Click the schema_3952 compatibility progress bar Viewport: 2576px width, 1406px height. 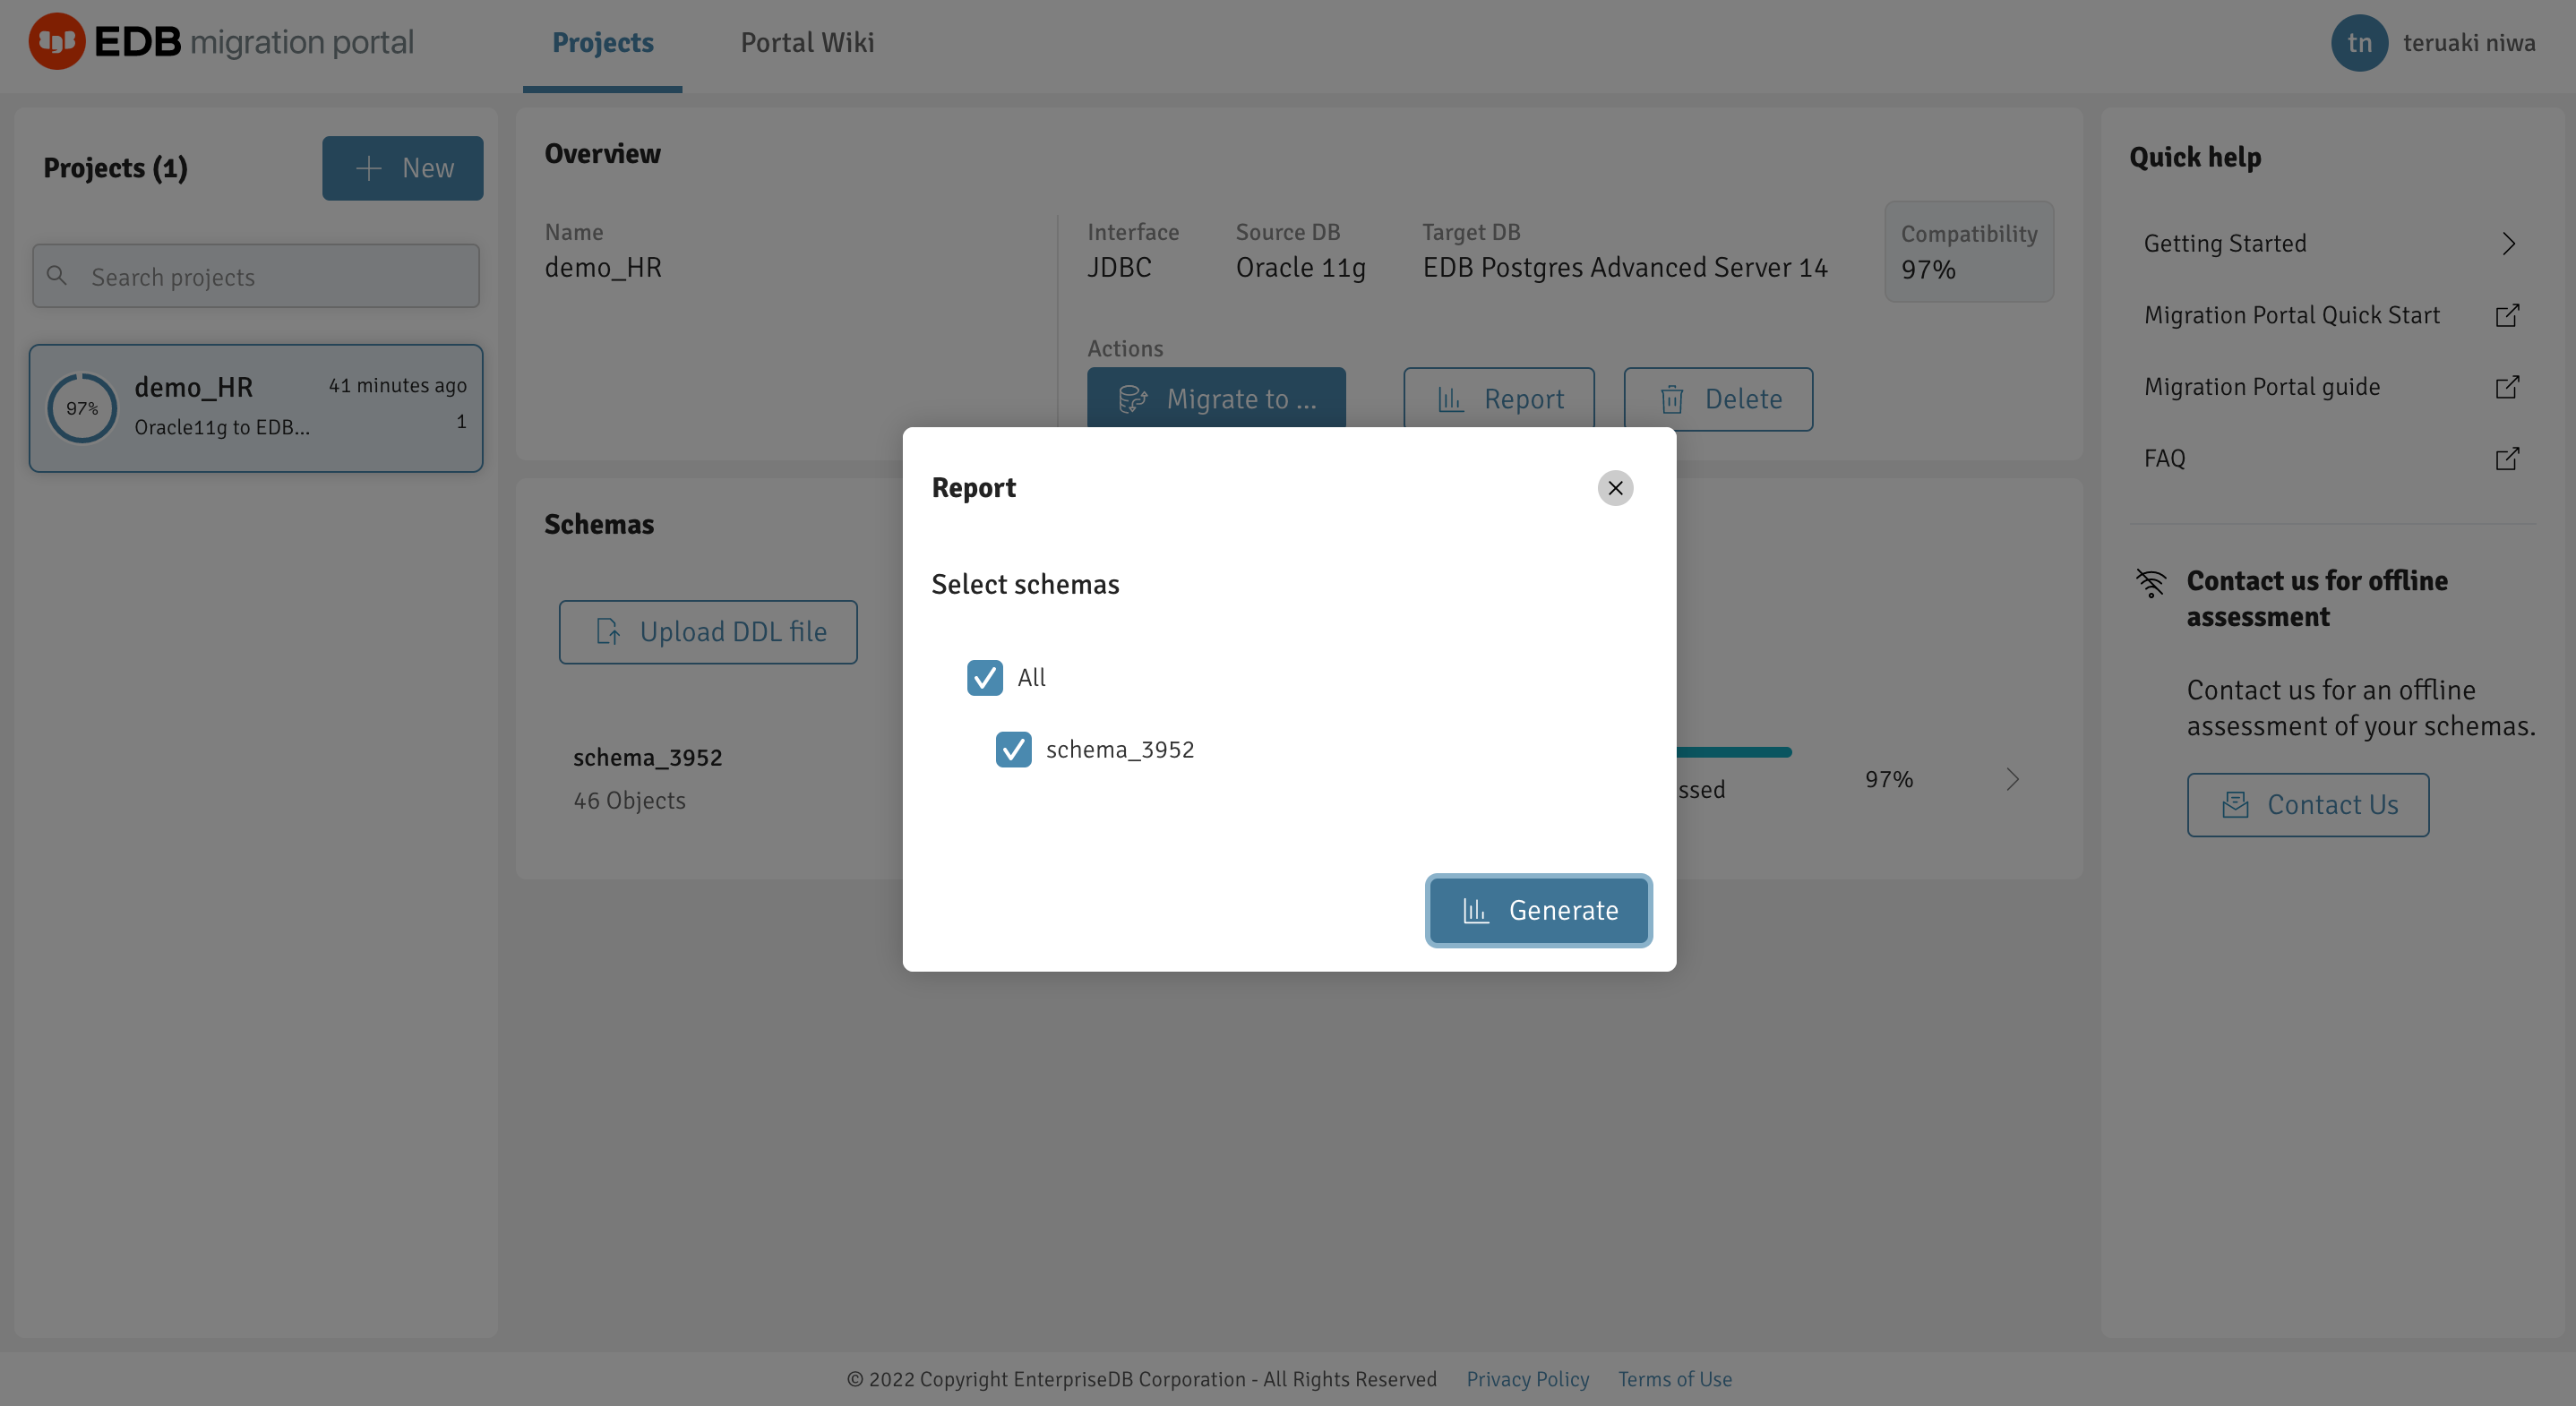pyautogui.click(x=1733, y=752)
